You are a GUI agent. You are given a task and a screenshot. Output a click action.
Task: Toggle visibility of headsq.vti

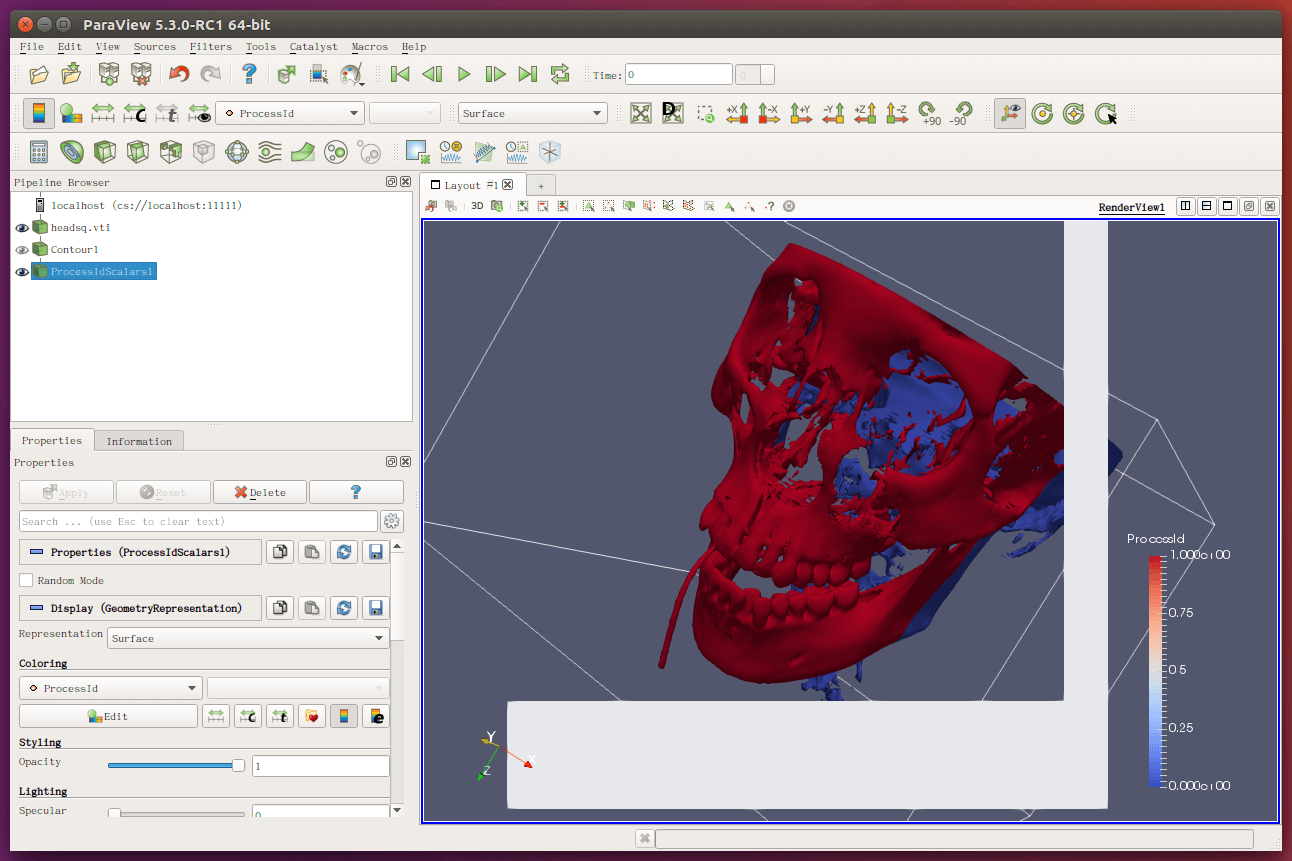(x=22, y=228)
